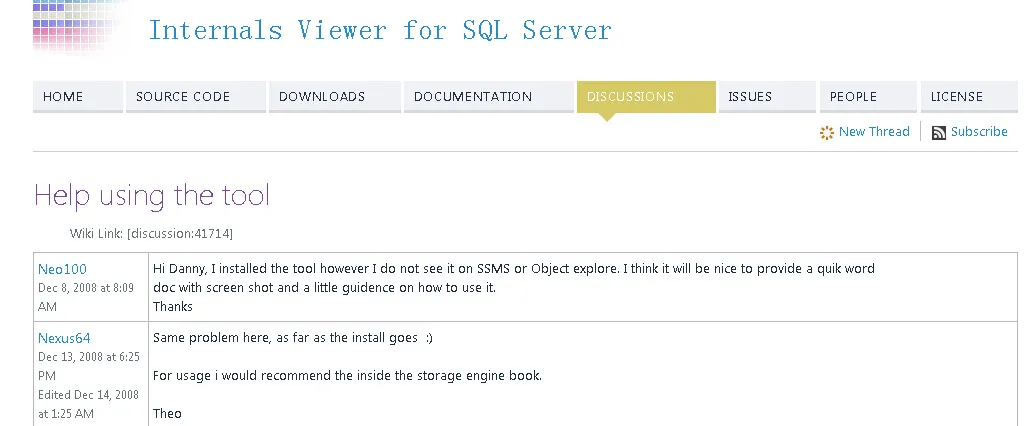Viewport: 1031px width, 426px height.
Task: Click the RSS feed icon beside Subscribe
Action: pos(938,133)
